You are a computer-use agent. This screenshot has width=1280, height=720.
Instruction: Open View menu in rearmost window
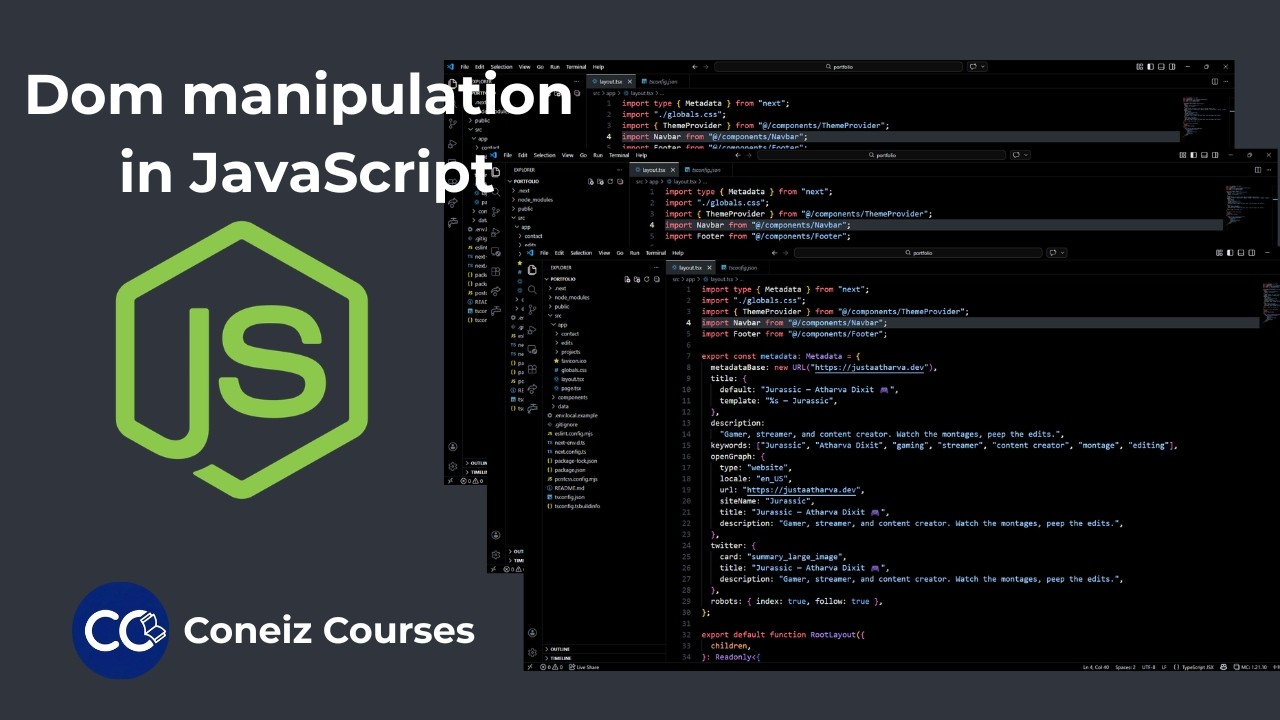(524, 67)
